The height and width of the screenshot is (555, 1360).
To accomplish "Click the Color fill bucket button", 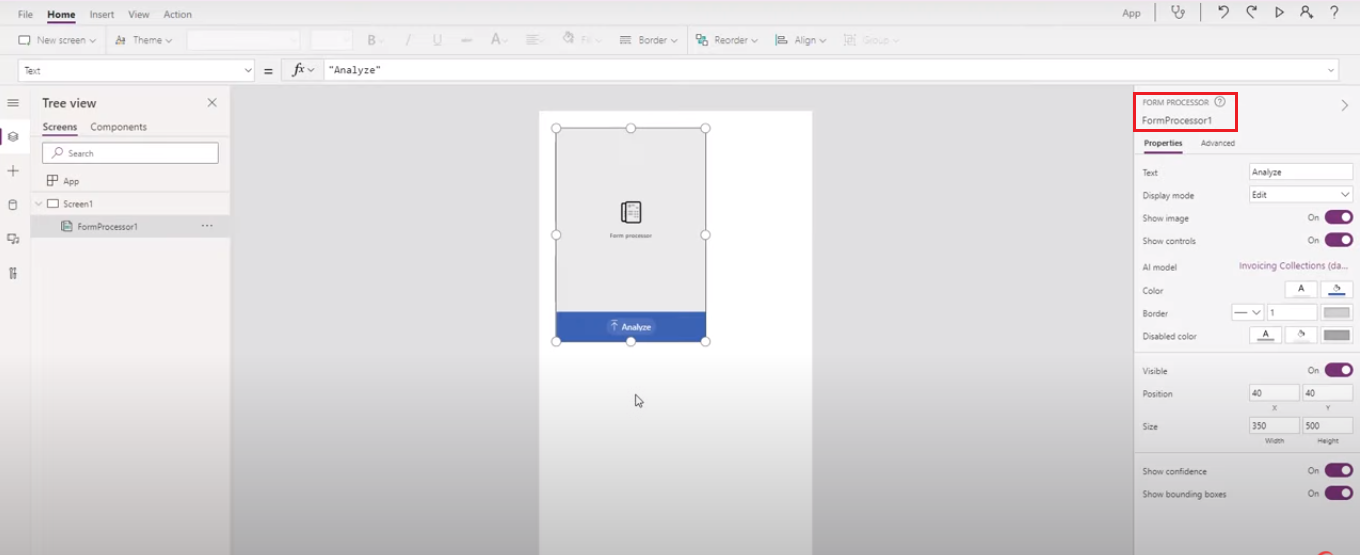I will [x=1337, y=290].
